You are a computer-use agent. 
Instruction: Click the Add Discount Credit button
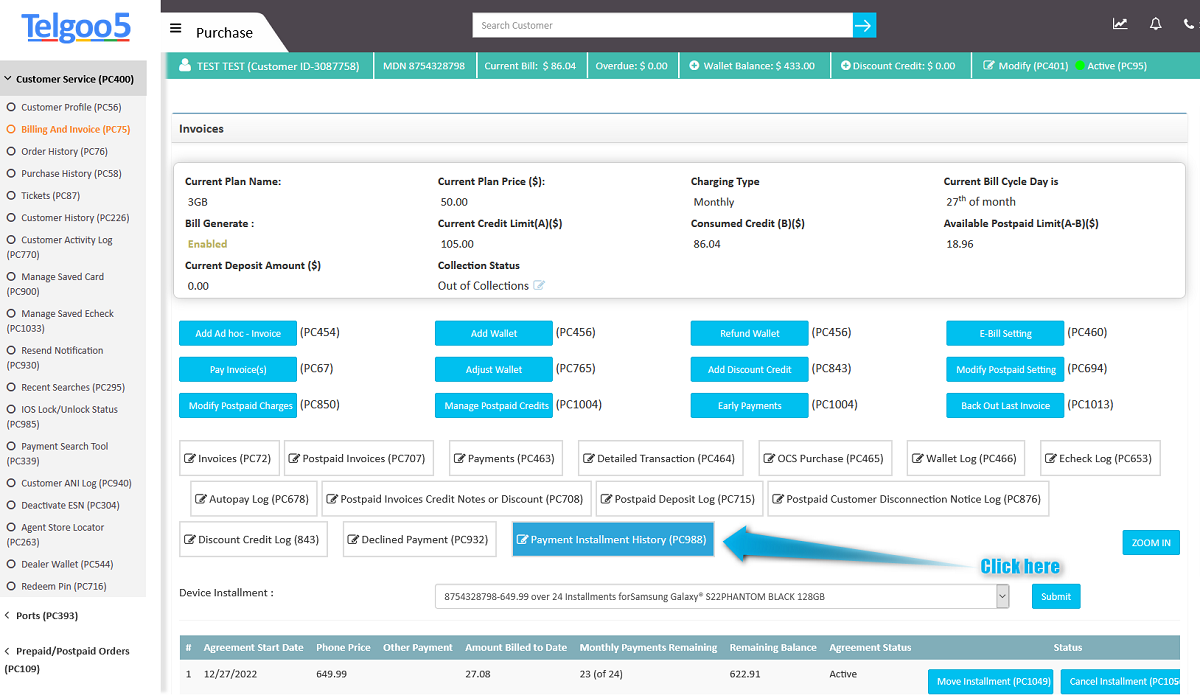point(750,369)
